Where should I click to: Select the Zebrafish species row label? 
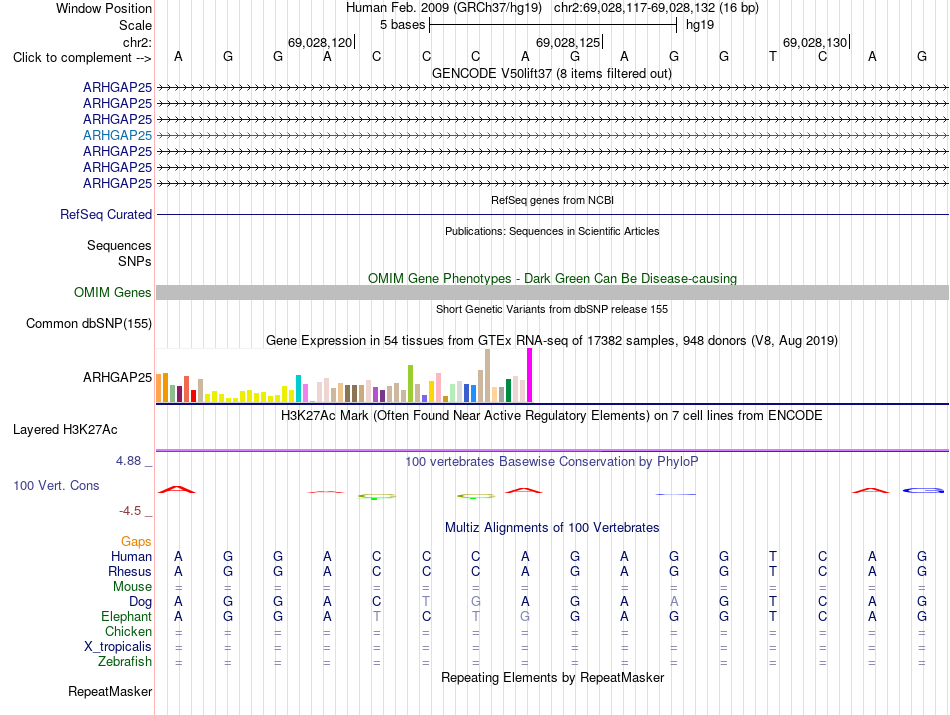pyautogui.click(x=125, y=662)
